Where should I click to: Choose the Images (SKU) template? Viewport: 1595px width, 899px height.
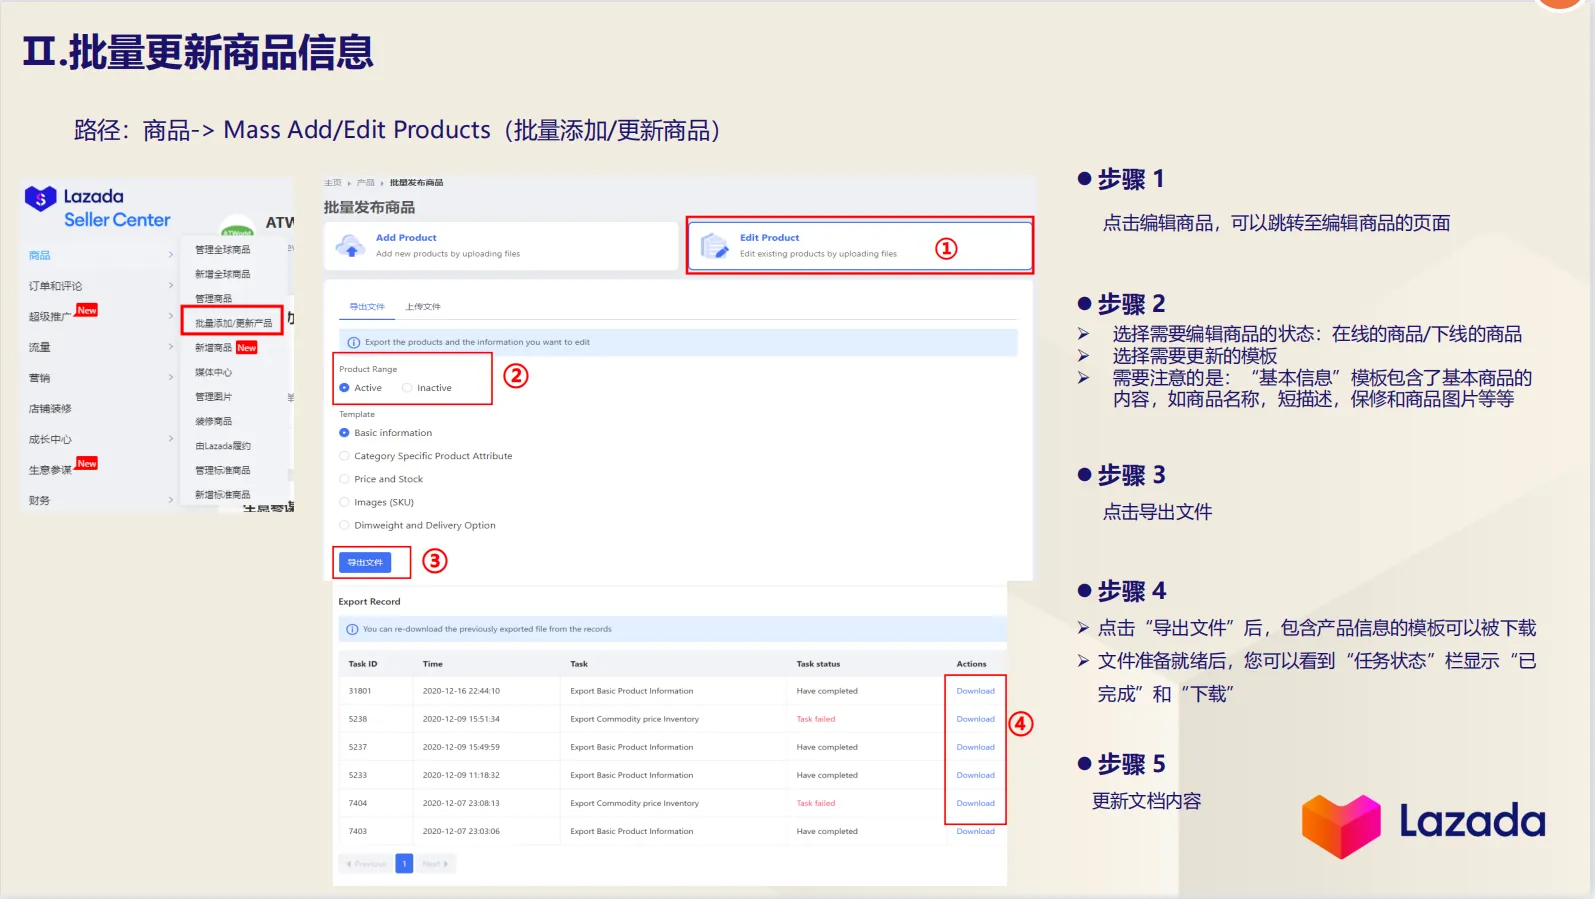click(x=344, y=502)
